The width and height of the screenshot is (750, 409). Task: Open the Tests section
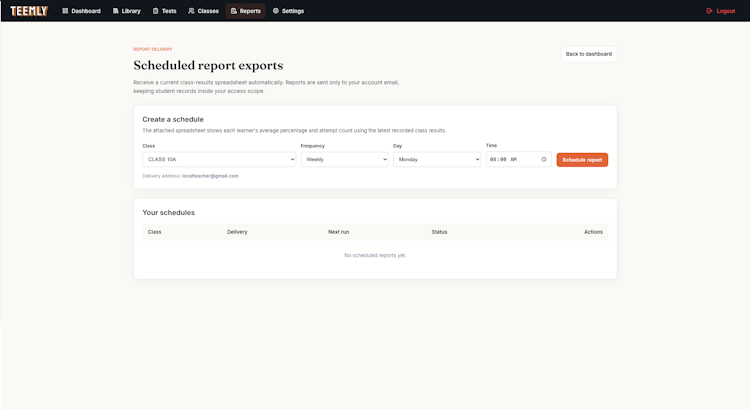pyautogui.click(x=165, y=11)
